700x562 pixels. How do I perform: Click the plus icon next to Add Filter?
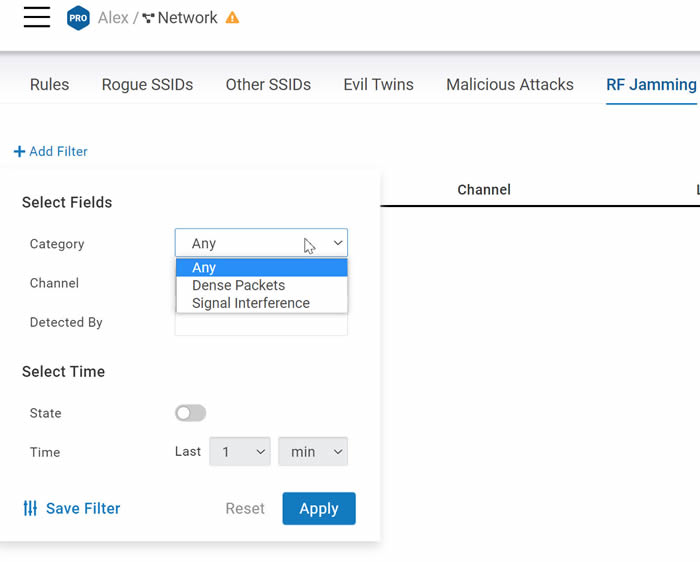(19, 152)
